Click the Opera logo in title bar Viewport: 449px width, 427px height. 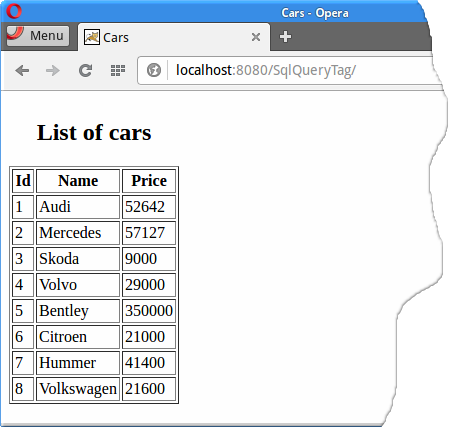(x=14, y=11)
